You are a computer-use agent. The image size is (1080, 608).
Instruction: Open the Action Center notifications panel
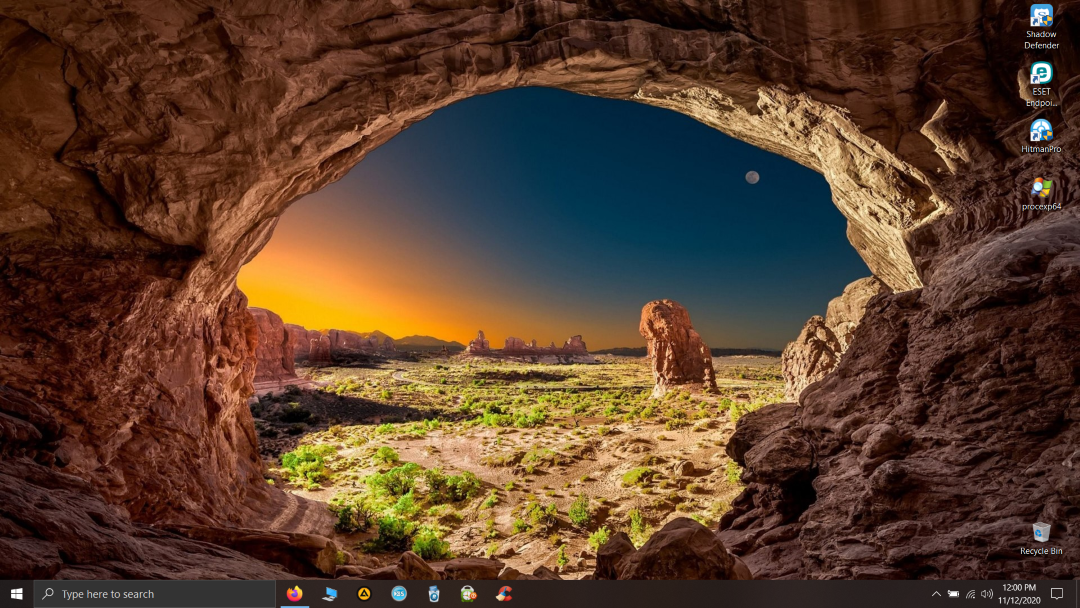click(x=1057, y=594)
